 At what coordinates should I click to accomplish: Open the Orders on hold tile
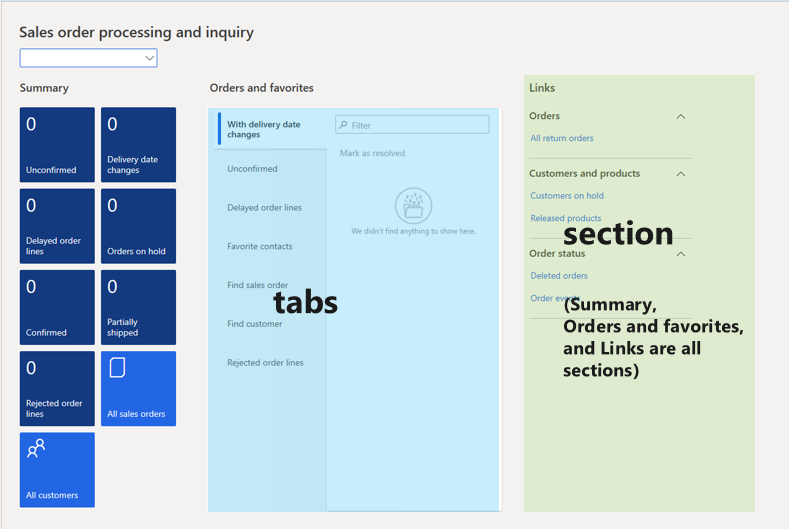pos(138,226)
